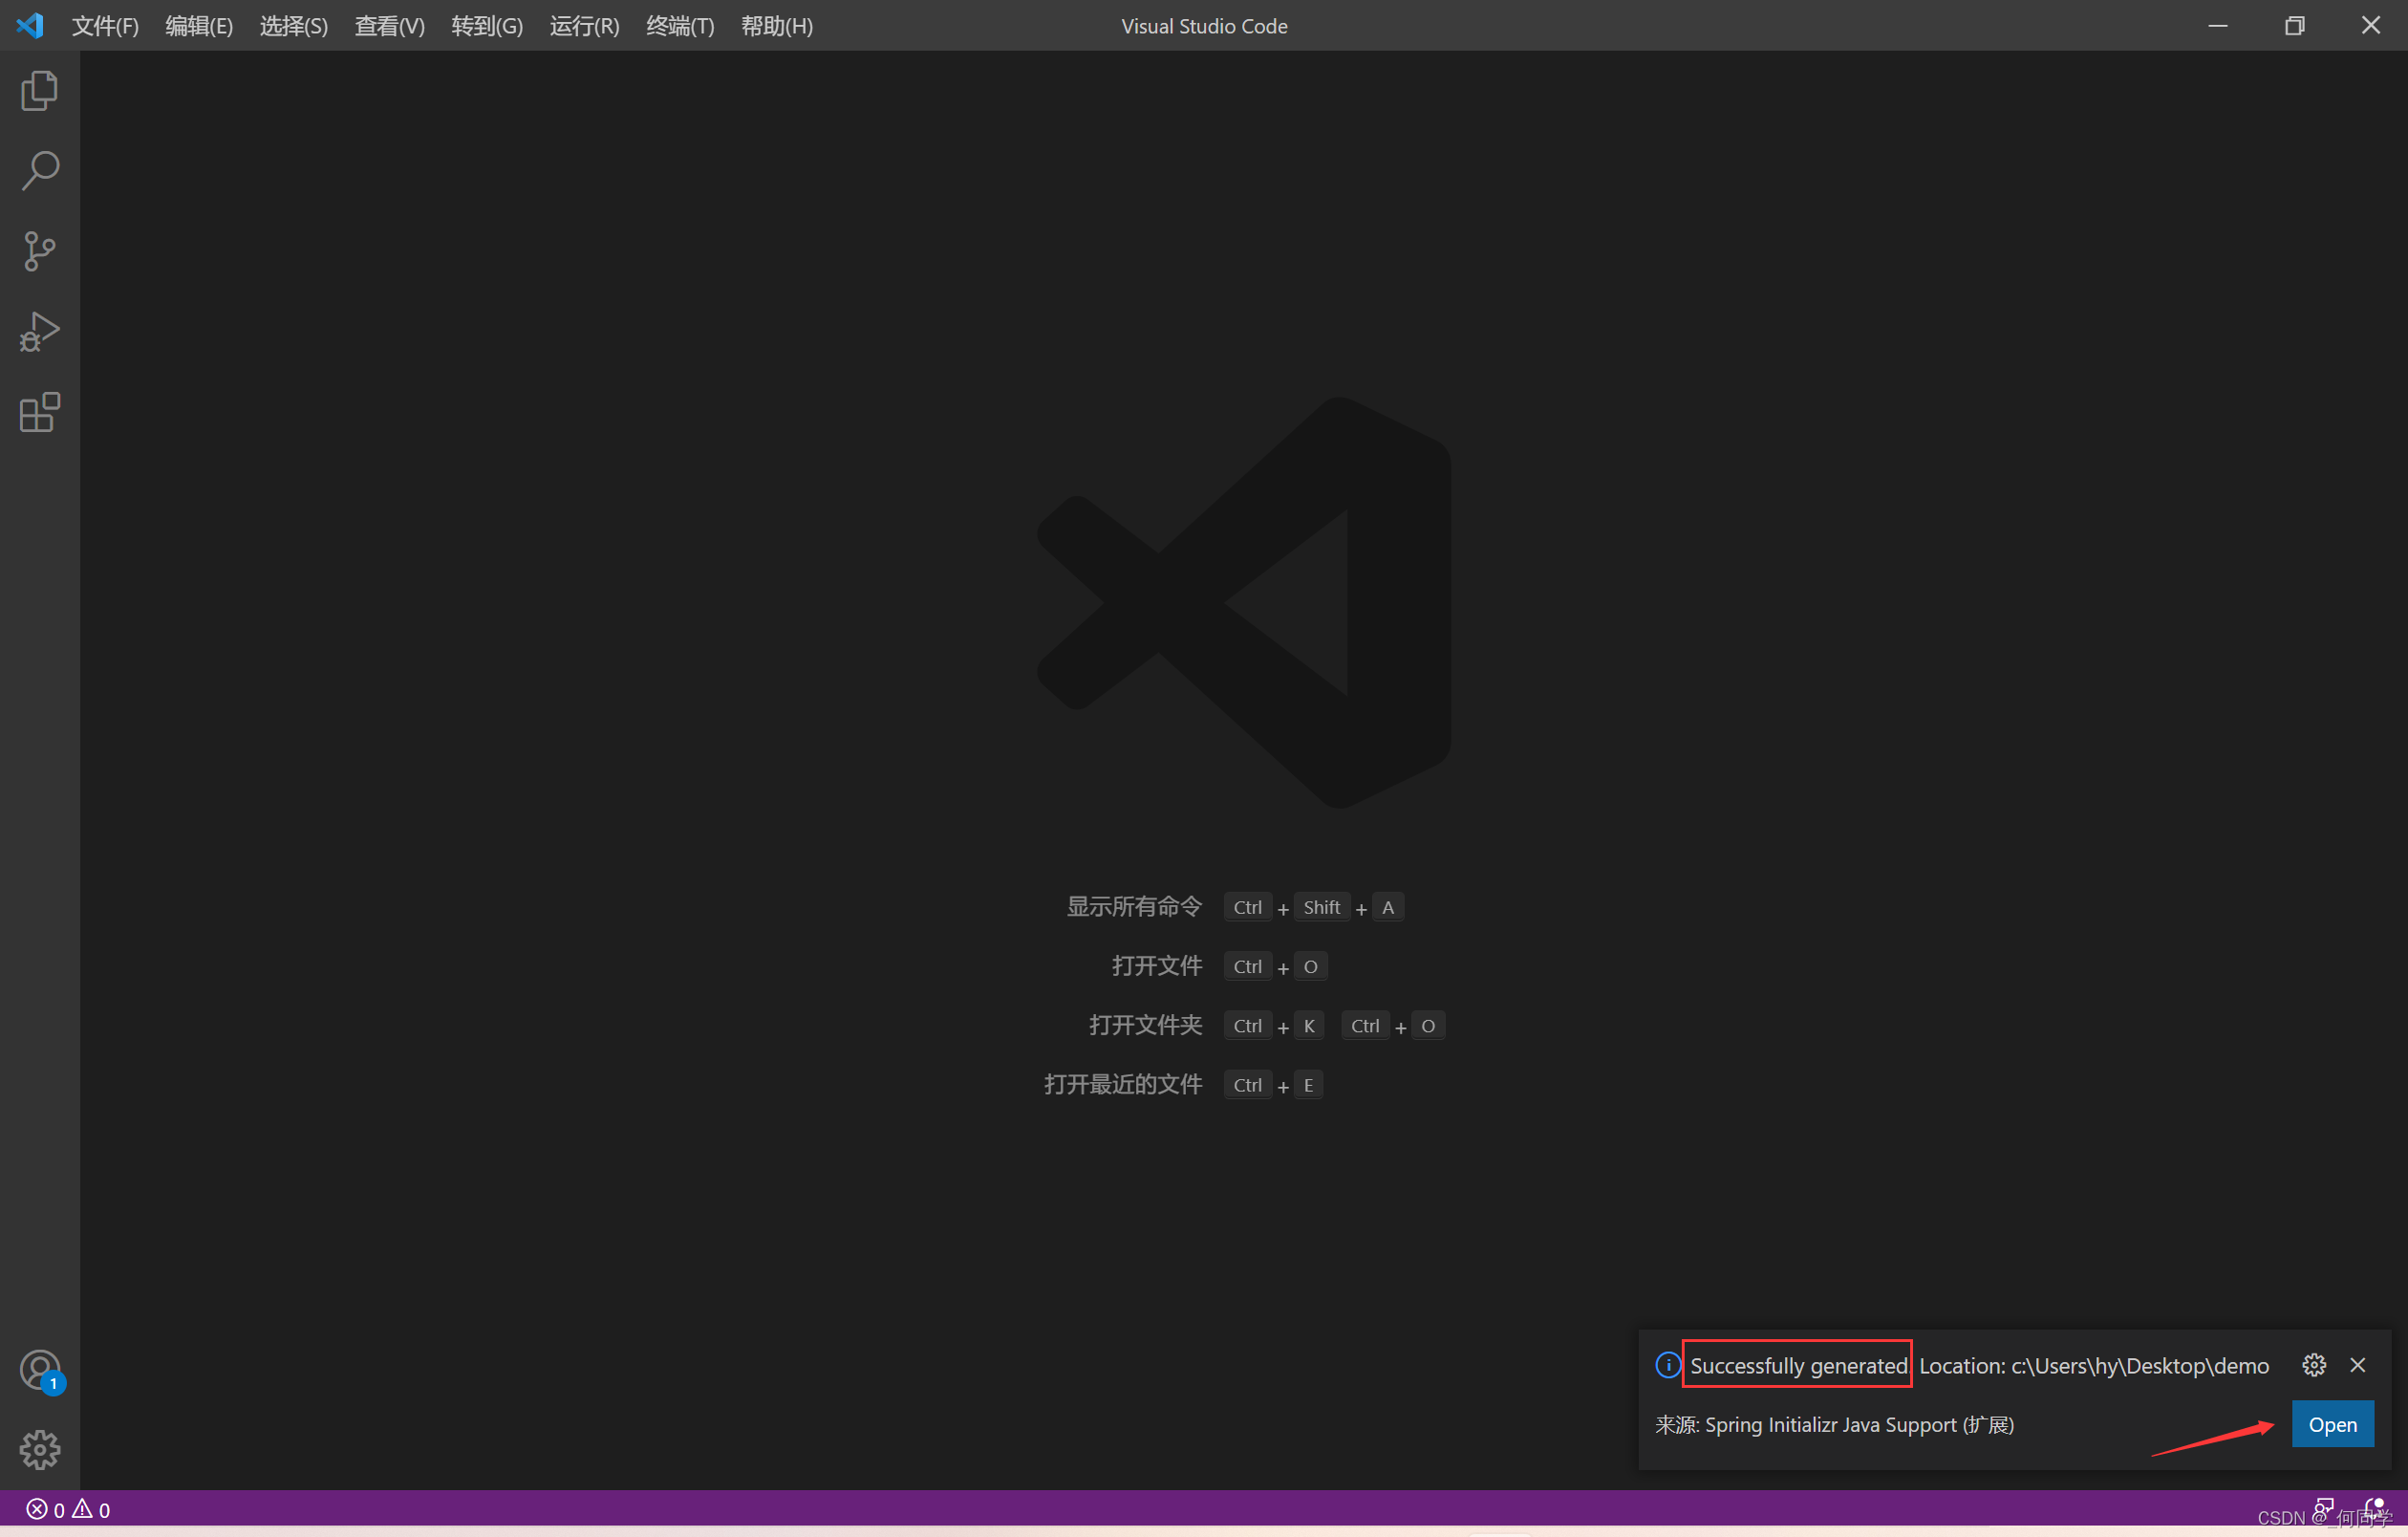This screenshot has width=2408, height=1537.
Task: Open the Search view icon
Action: [39, 171]
